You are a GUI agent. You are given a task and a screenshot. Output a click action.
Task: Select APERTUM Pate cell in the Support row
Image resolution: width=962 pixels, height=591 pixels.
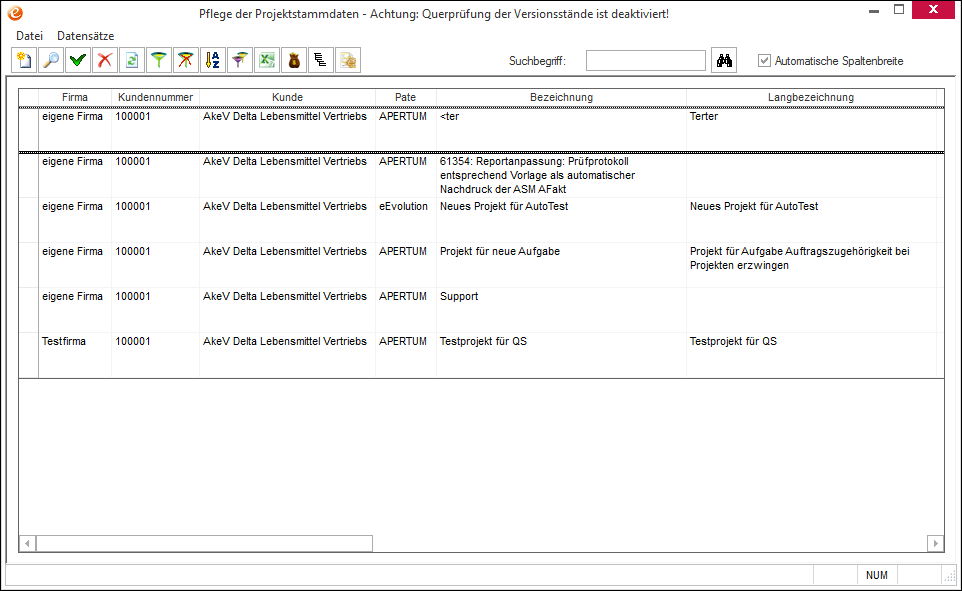tap(406, 310)
